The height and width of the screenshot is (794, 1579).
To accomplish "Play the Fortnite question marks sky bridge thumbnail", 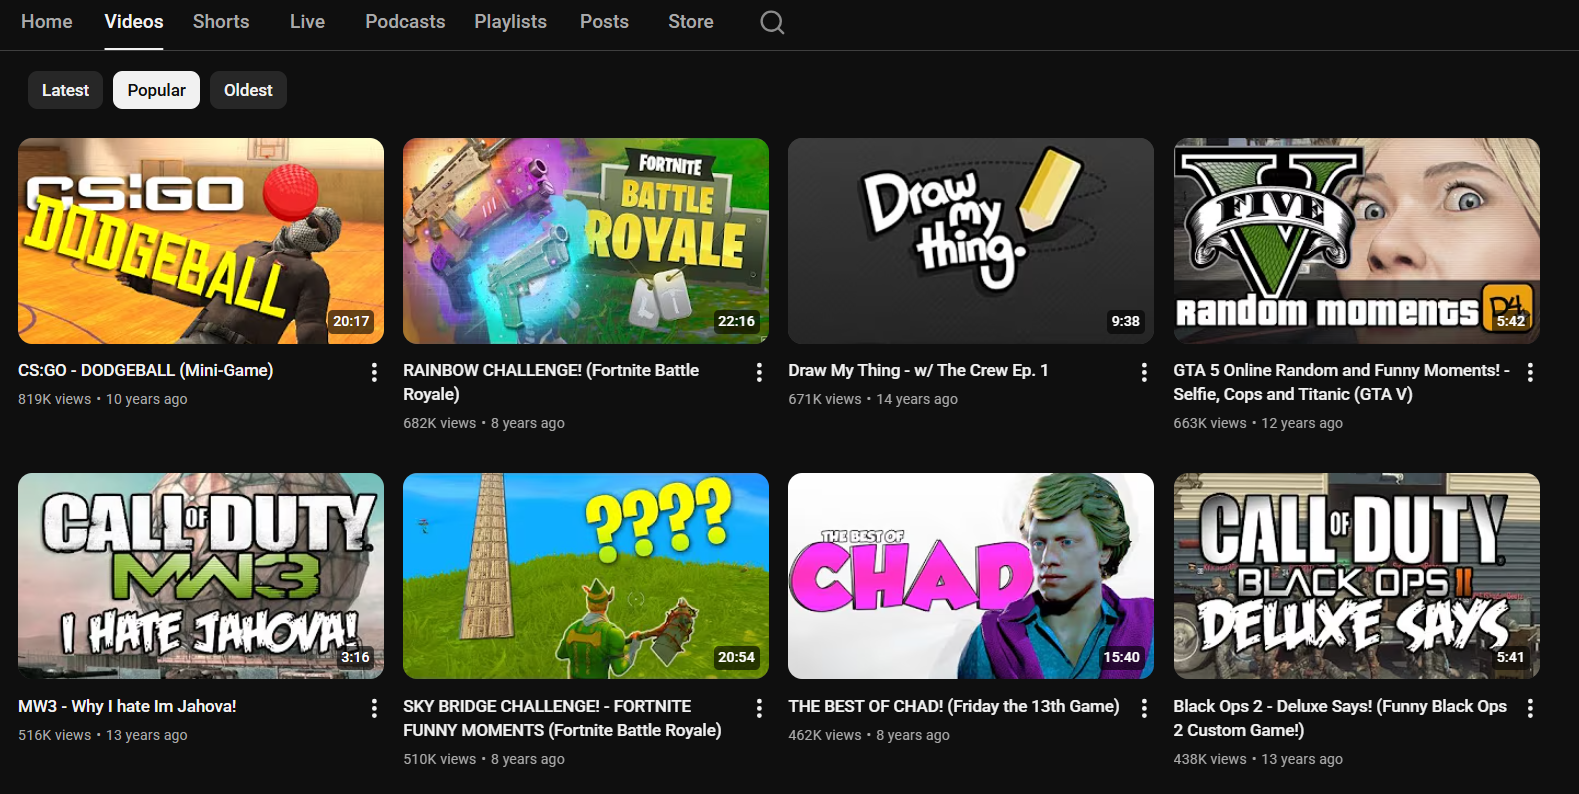I will [586, 576].
